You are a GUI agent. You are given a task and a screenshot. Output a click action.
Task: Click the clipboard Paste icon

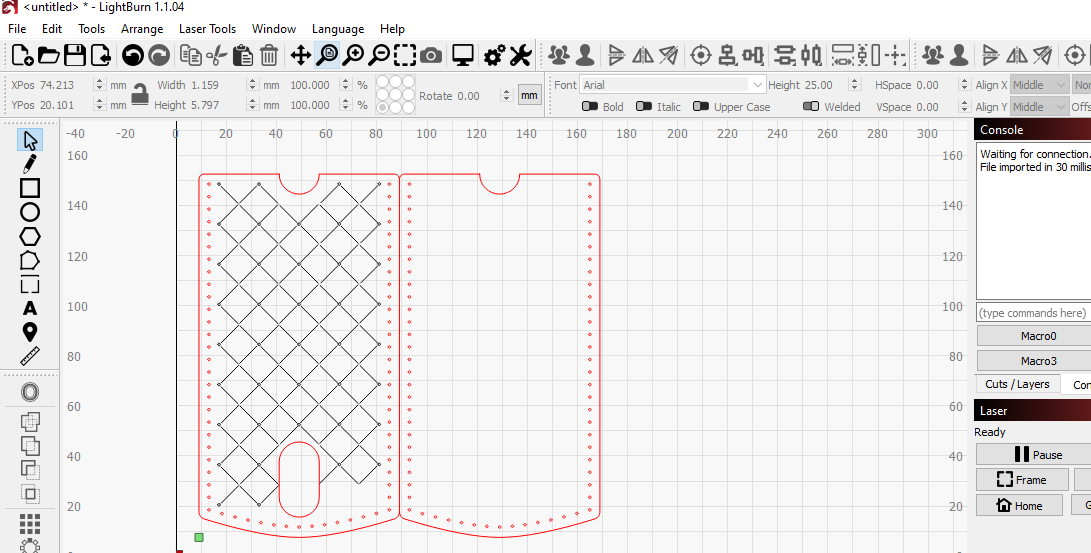(x=243, y=55)
